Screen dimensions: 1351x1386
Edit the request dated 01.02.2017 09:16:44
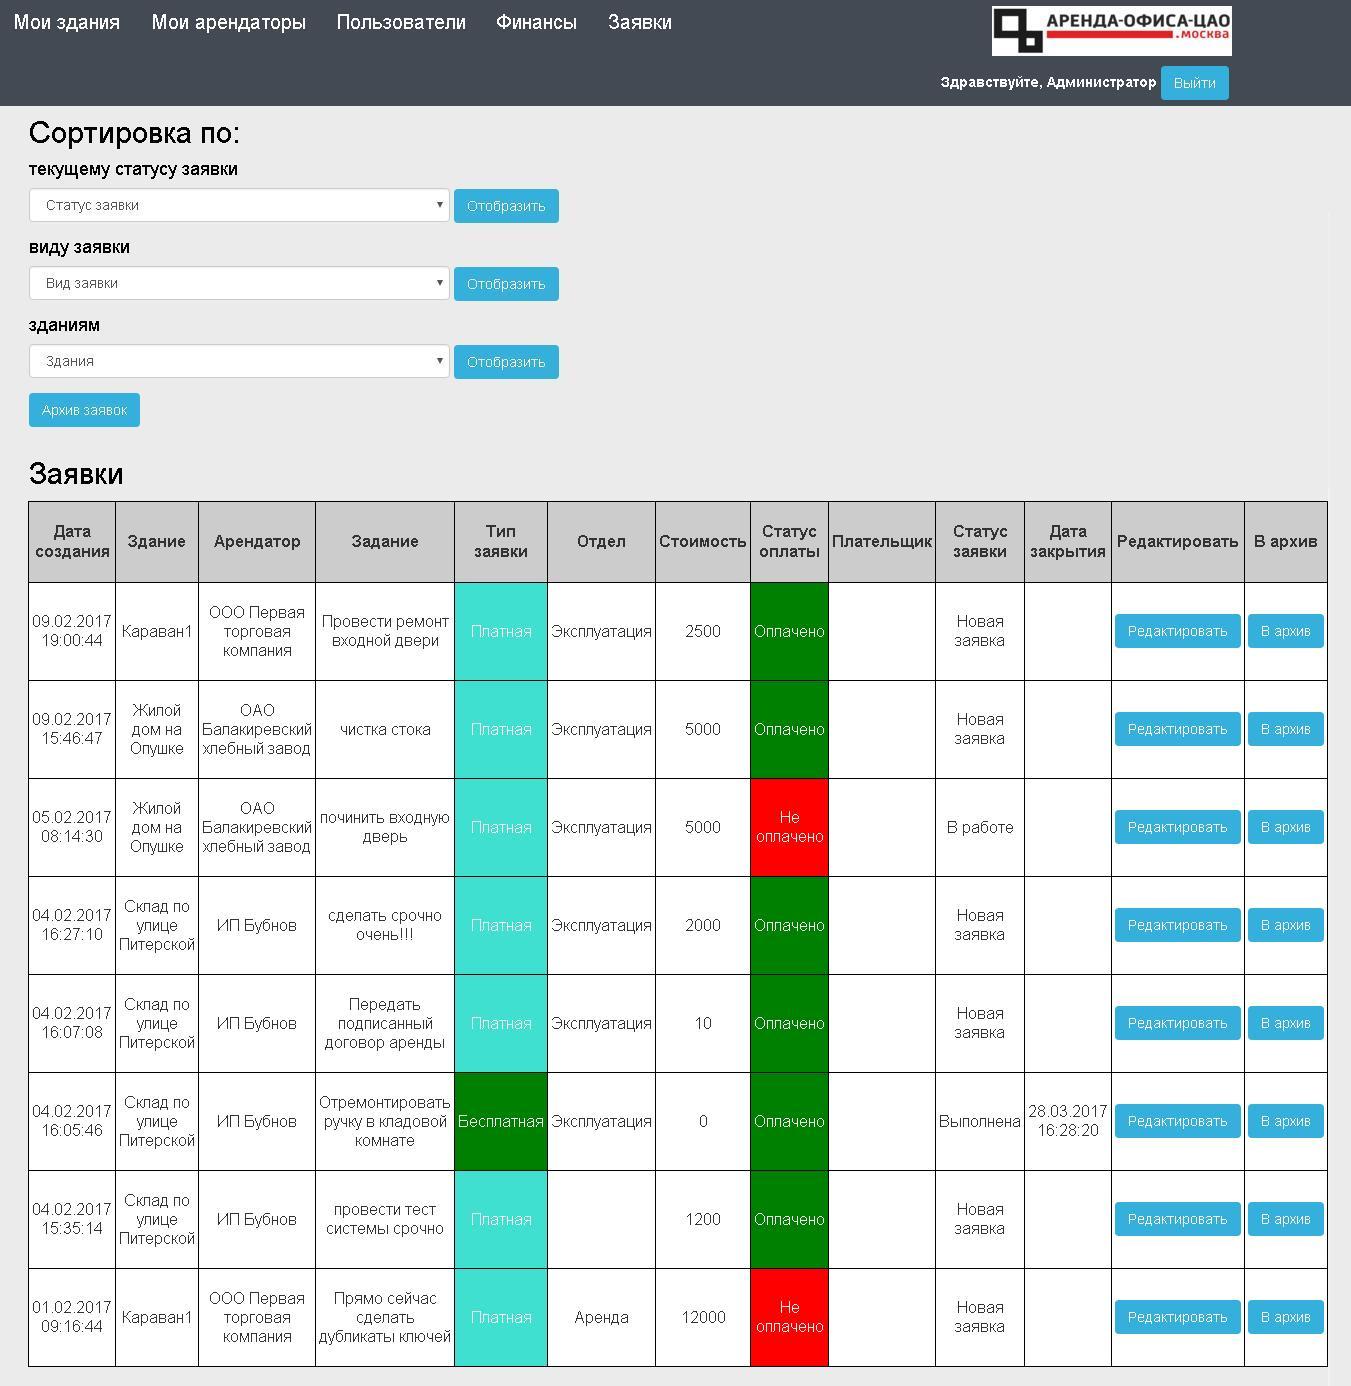[1177, 1317]
